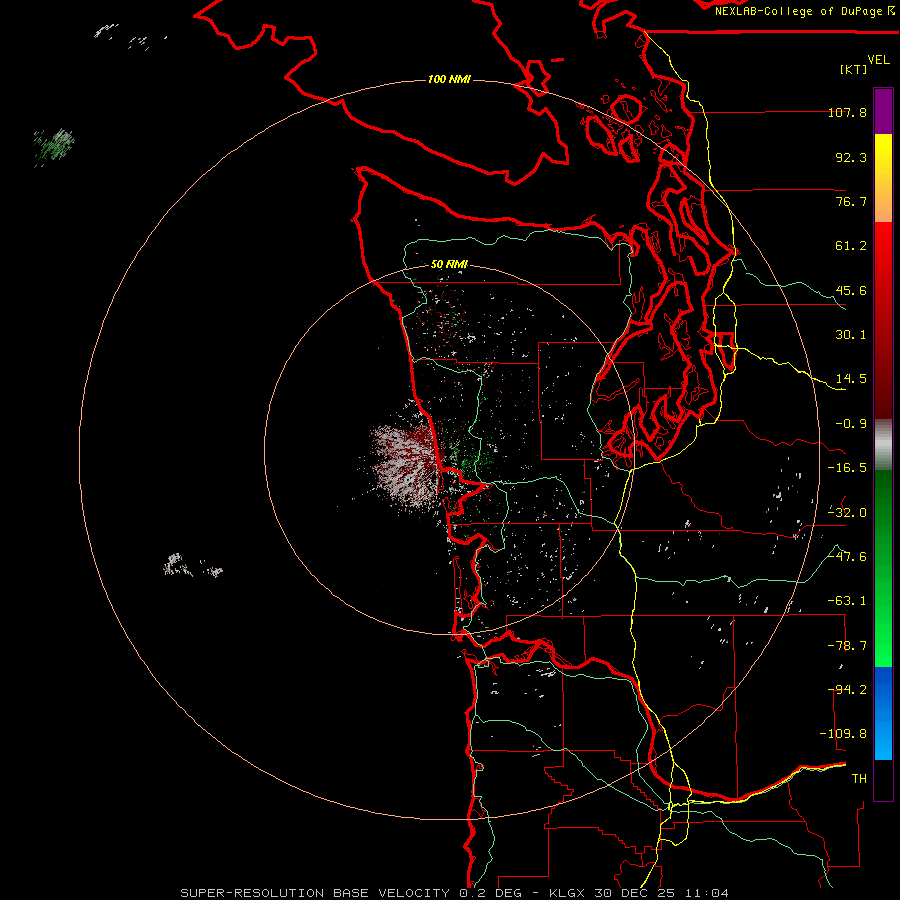Click the white offshore echo cluster at lower left
The height and width of the screenshot is (900, 900).
(192, 565)
